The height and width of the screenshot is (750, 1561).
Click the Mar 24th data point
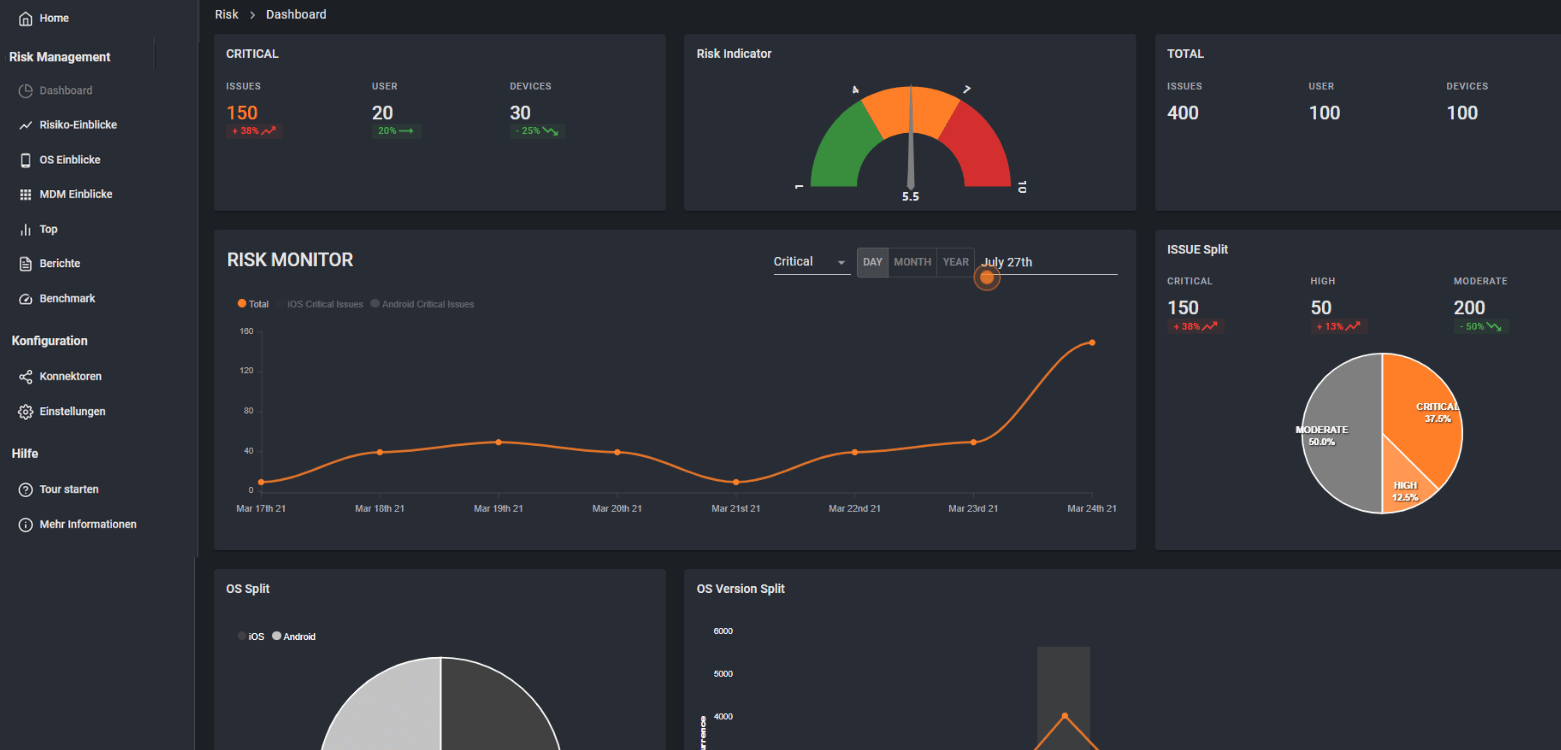click(x=1091, y=343)
